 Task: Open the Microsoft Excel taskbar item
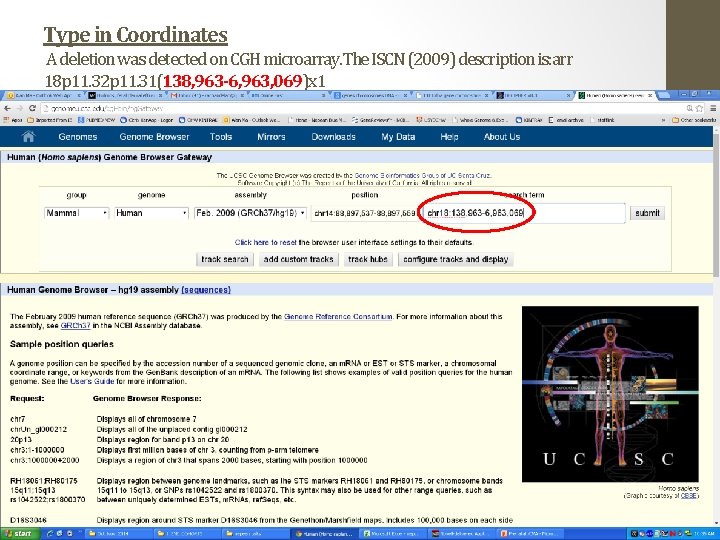click(x=393, y=534)
